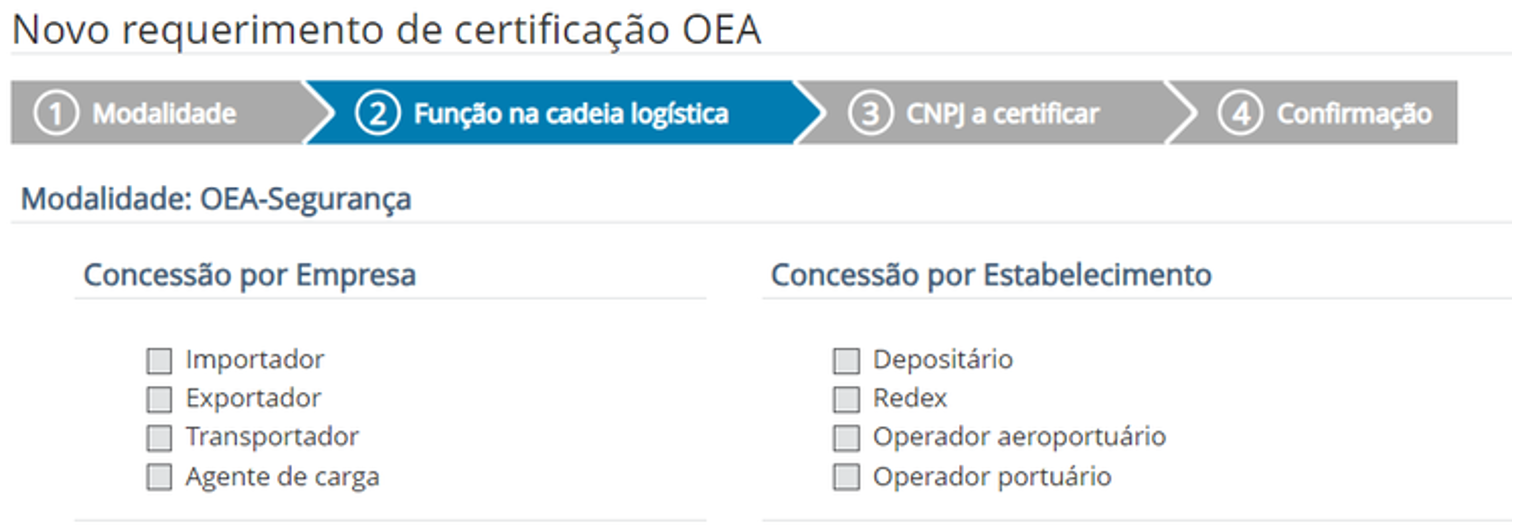1537x526 pixels.
Task: Toggle the Redex checkbox
Action: pos(846,400)
